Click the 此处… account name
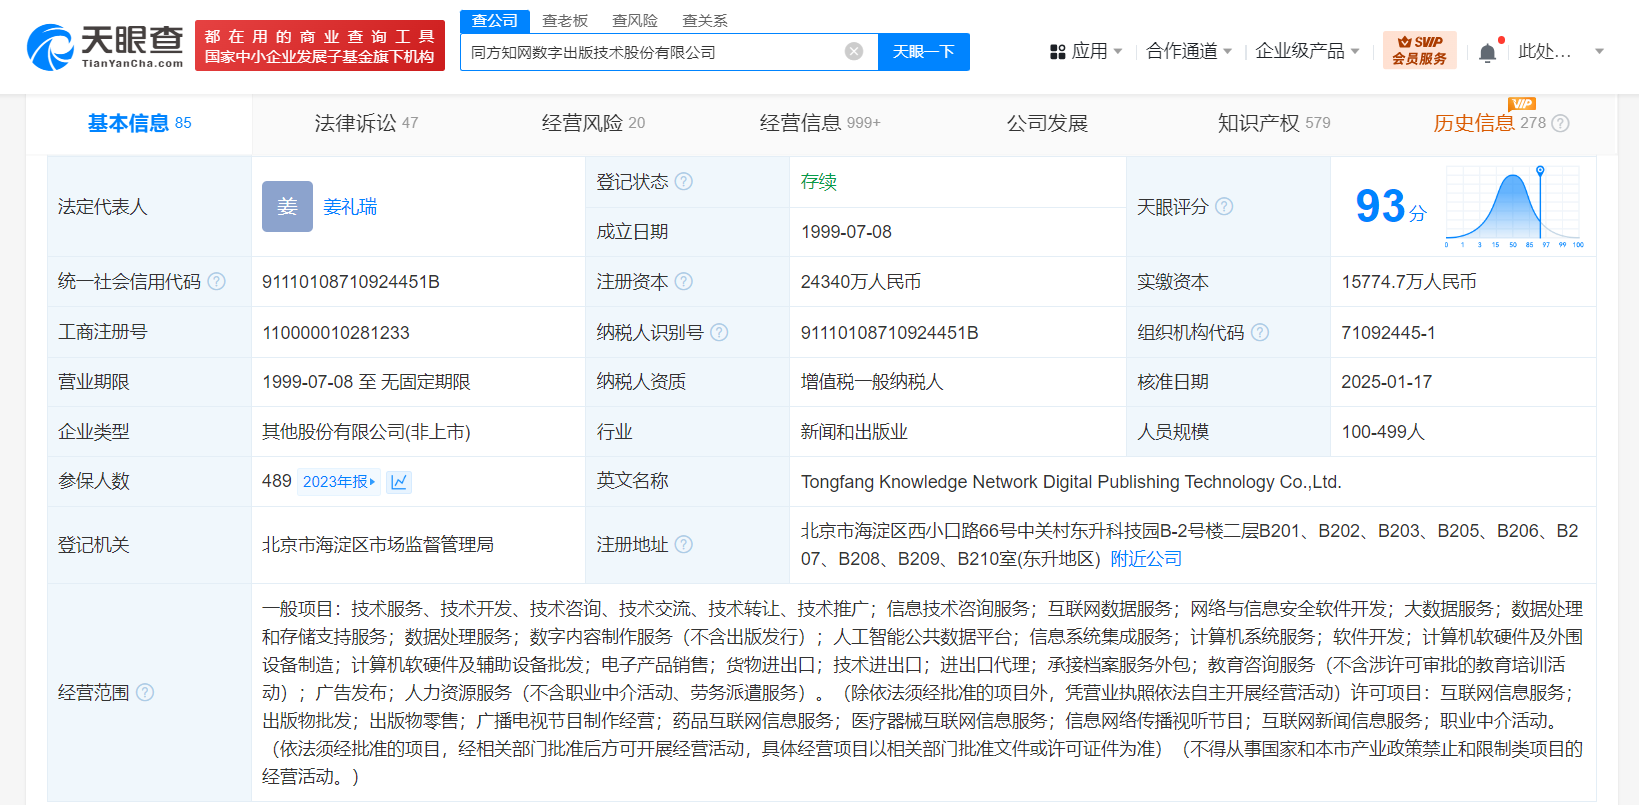 point(1545,51)
